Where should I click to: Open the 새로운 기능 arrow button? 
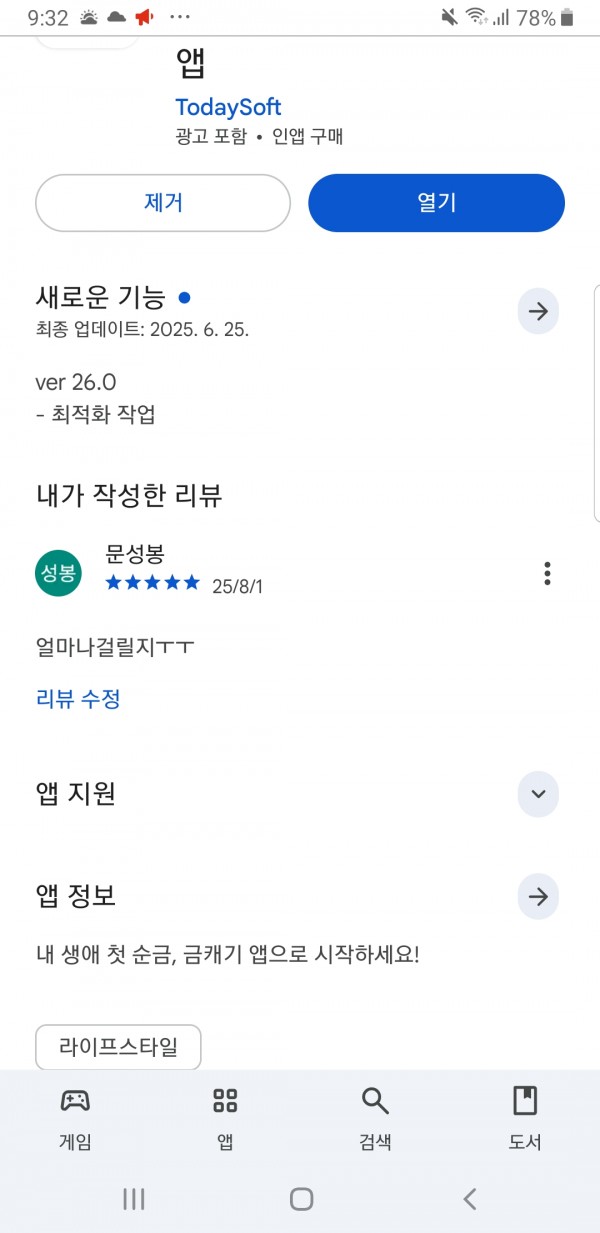click(538, 312)
